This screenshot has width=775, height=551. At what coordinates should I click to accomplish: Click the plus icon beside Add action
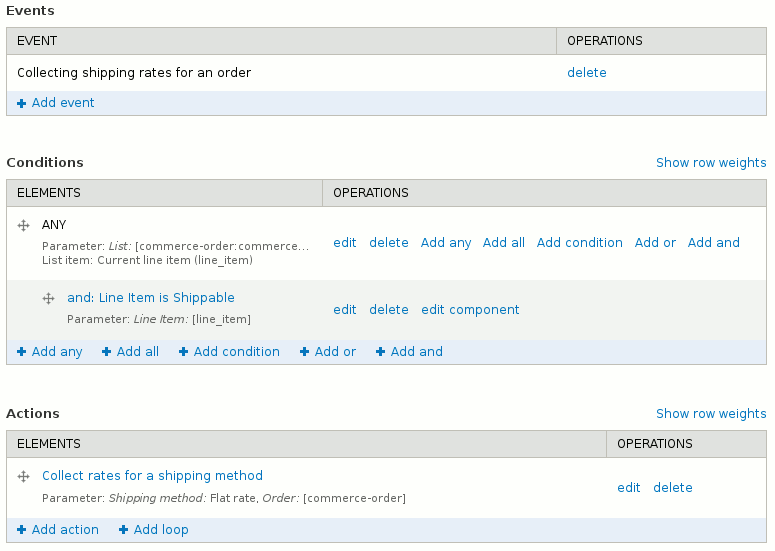(x=22, y=530)
